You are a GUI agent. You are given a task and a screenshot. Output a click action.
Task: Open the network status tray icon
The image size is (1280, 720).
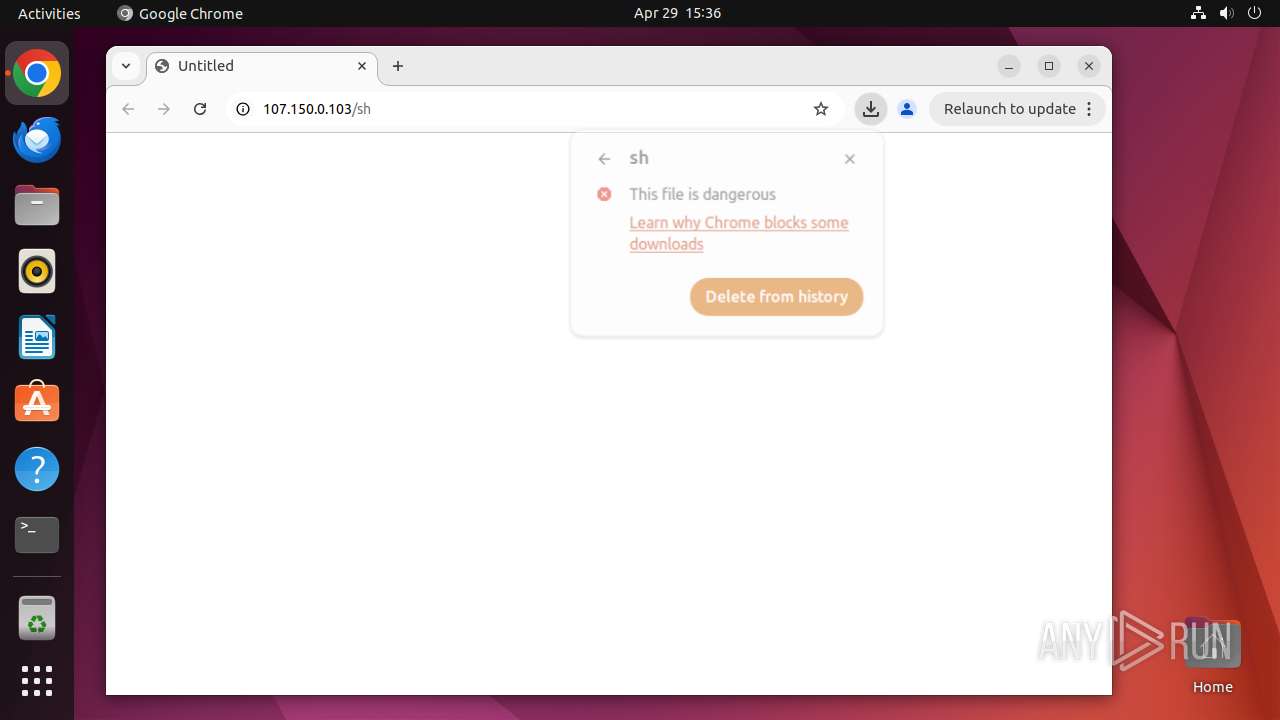click(x=1198, y=13)
